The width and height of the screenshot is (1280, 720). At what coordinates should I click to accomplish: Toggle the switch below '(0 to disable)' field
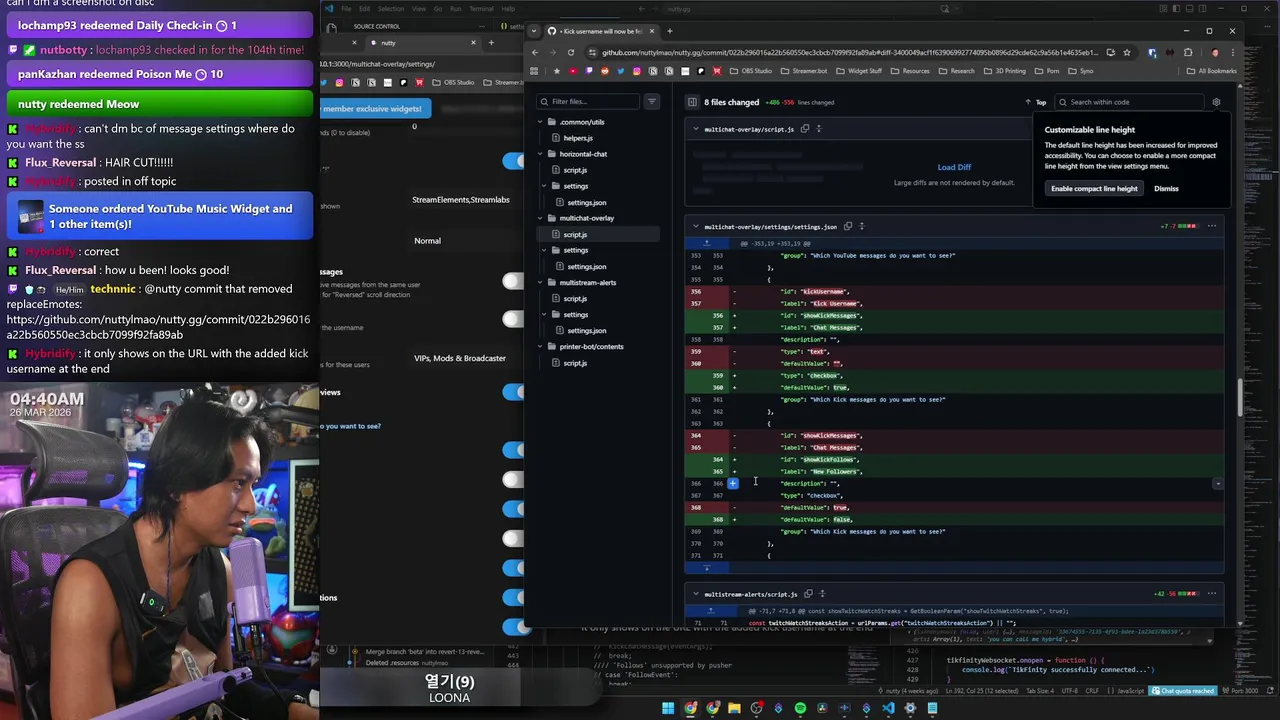coord(515,160)
